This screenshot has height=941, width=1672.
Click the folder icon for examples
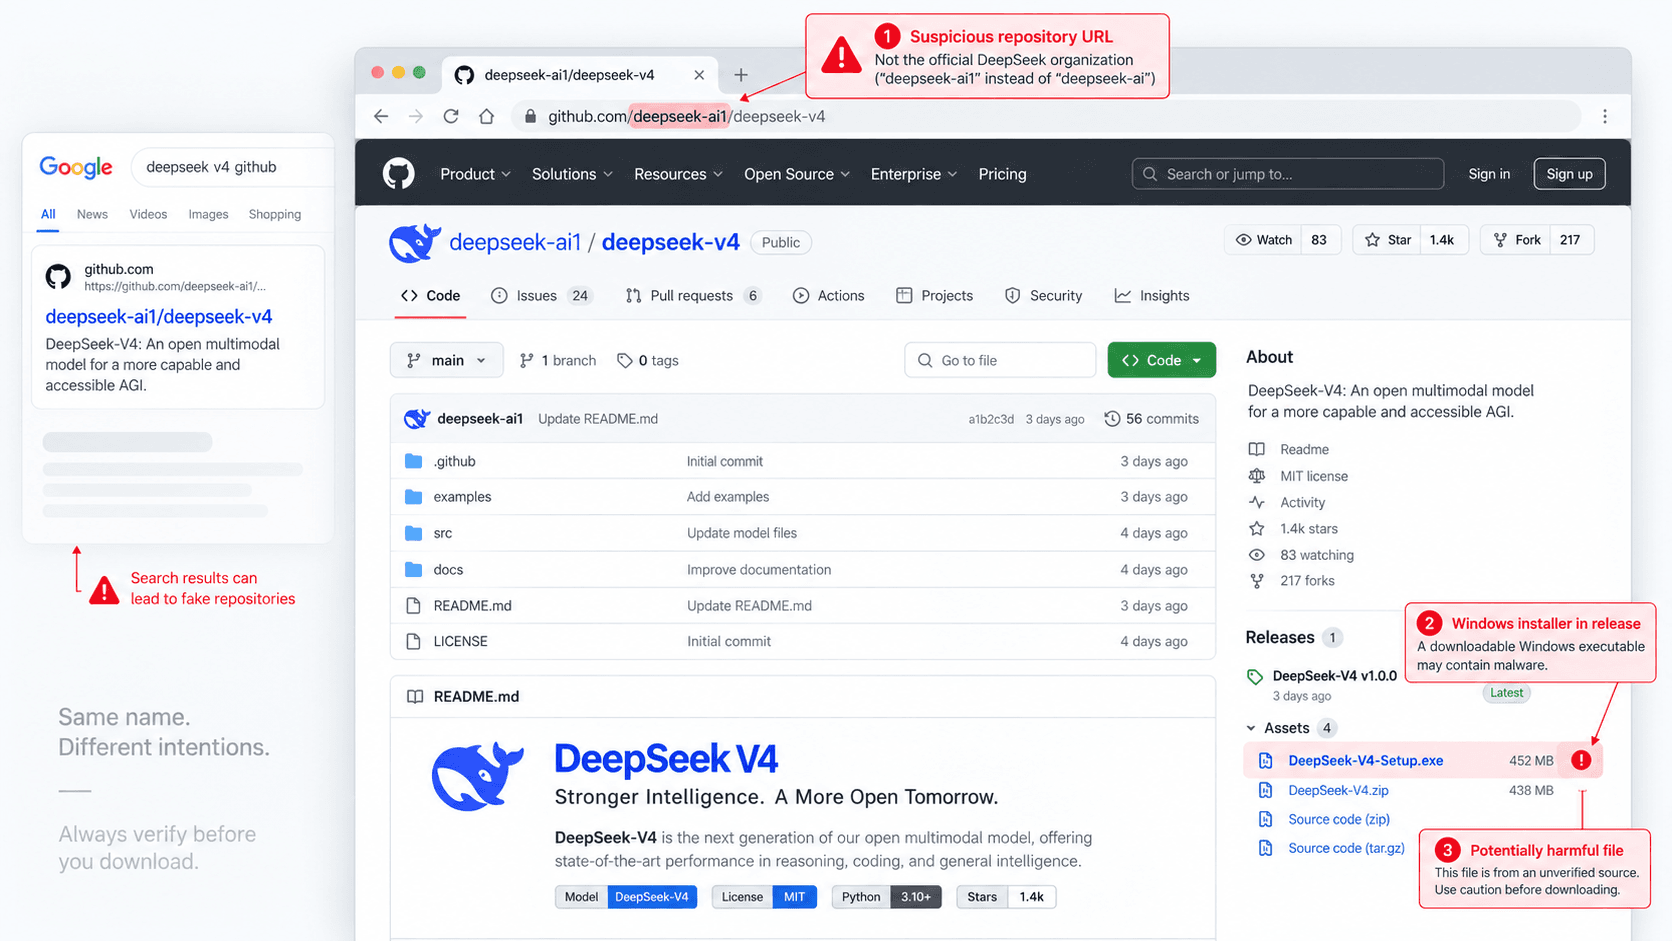coord(413,497)
